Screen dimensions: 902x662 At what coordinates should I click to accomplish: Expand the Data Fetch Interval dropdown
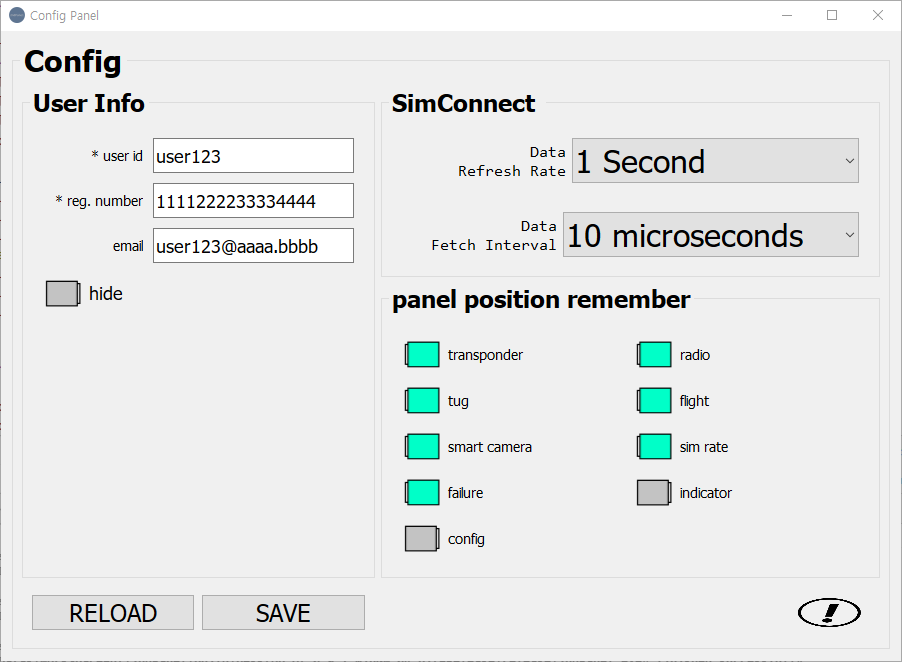coord(711,235)
